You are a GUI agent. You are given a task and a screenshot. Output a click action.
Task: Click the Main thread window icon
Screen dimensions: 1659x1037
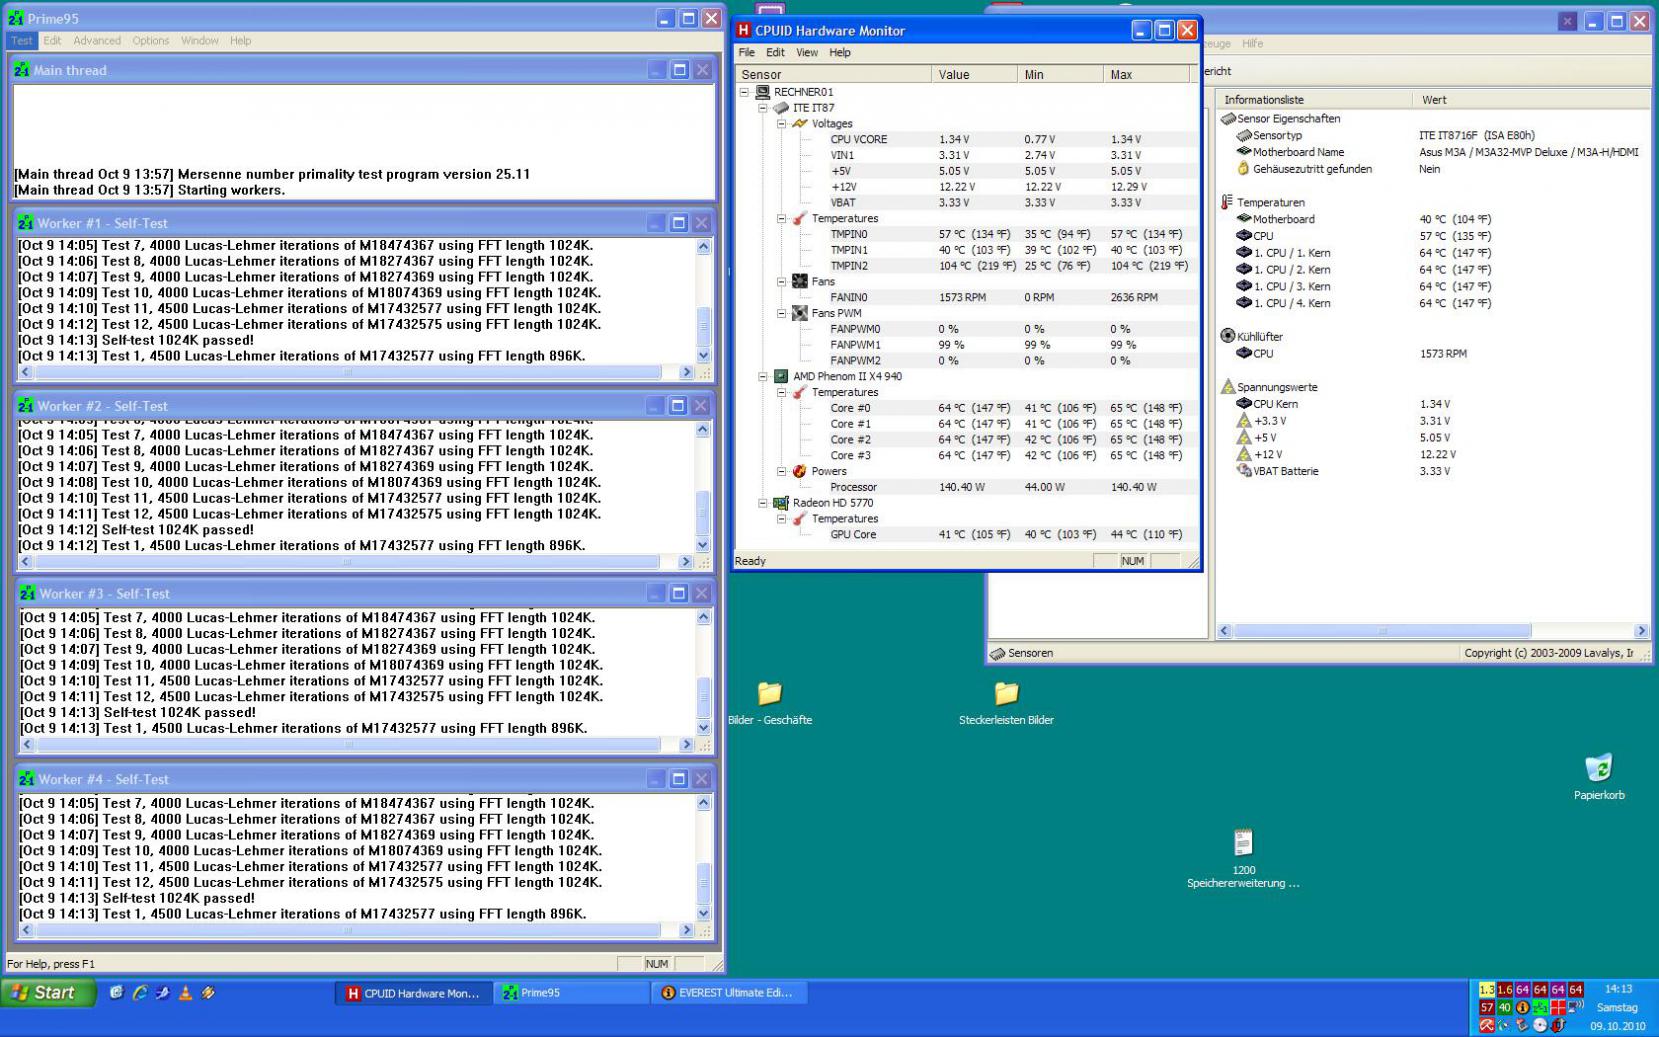(22, 70)
